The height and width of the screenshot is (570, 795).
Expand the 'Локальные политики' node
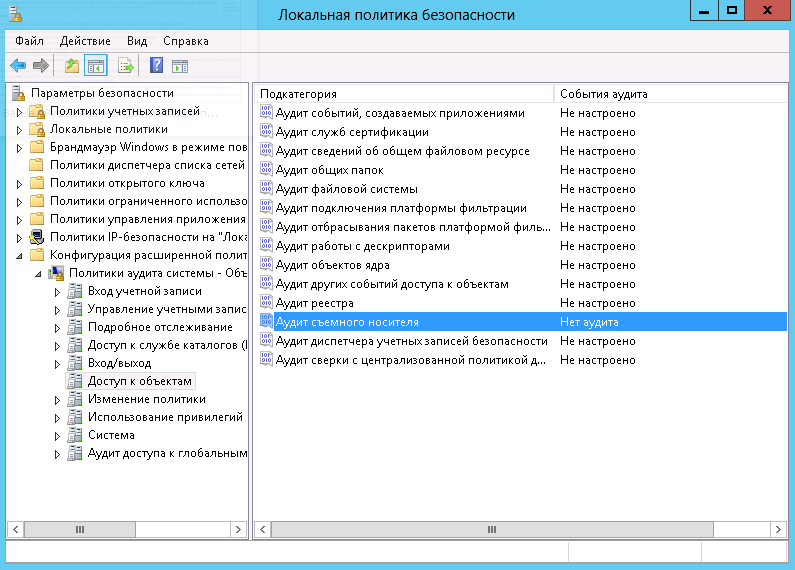point(19,130)
